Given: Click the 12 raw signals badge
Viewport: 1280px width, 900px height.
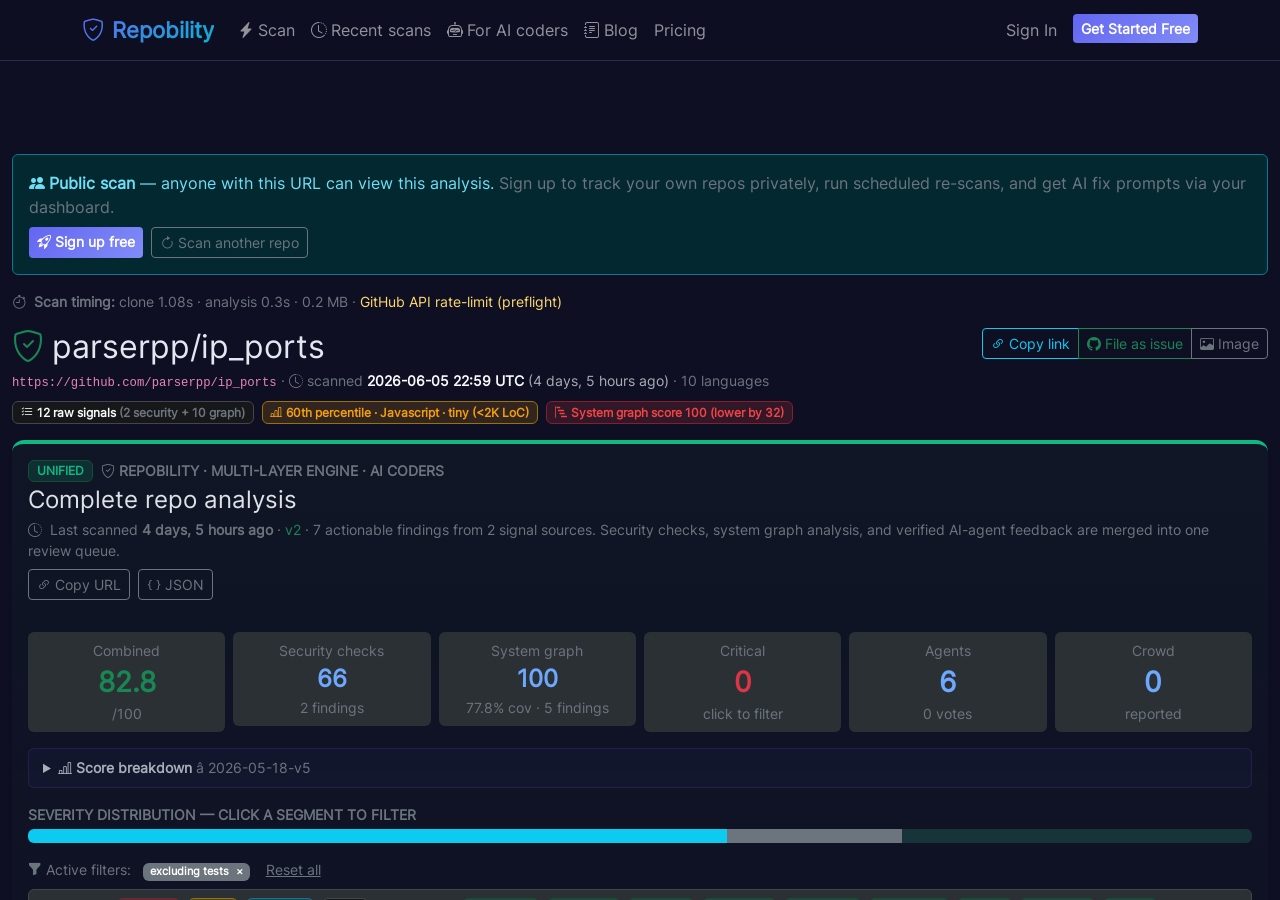Looking at the screenshot, I should (133, 412).
